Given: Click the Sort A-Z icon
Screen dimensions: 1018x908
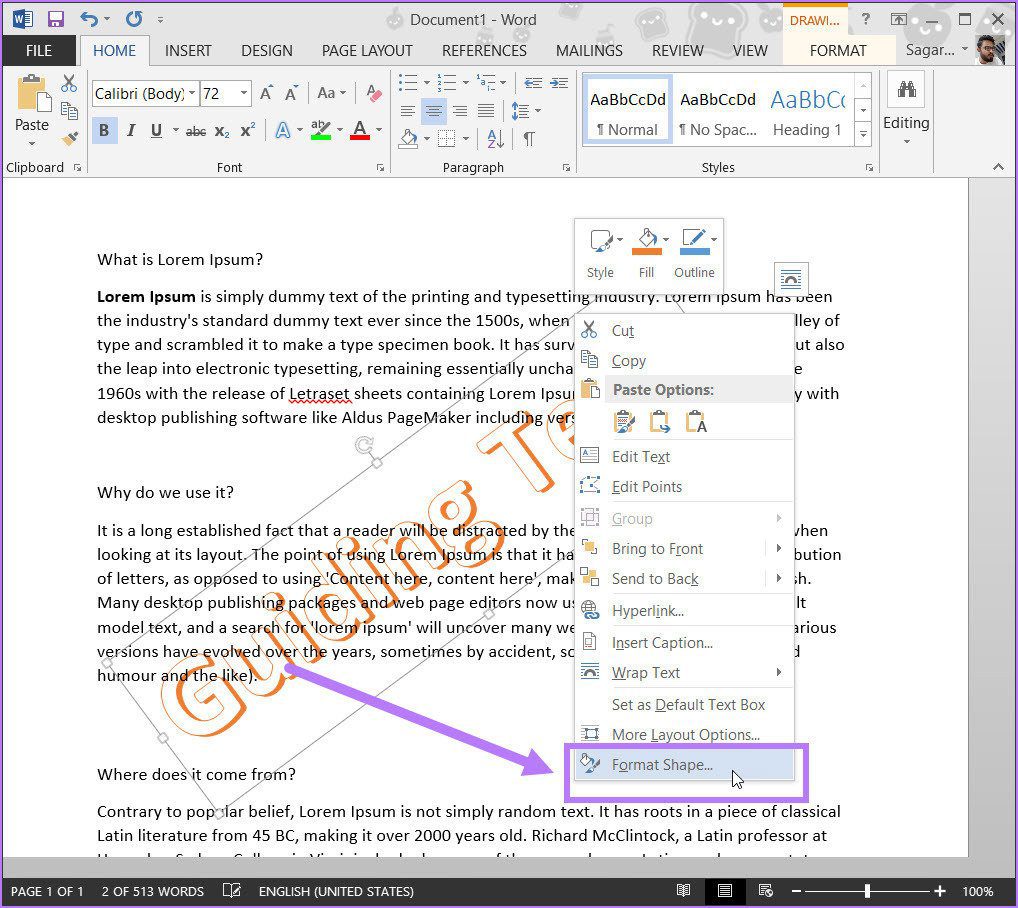Looking at the screenshot, I should tap(495, 139).
